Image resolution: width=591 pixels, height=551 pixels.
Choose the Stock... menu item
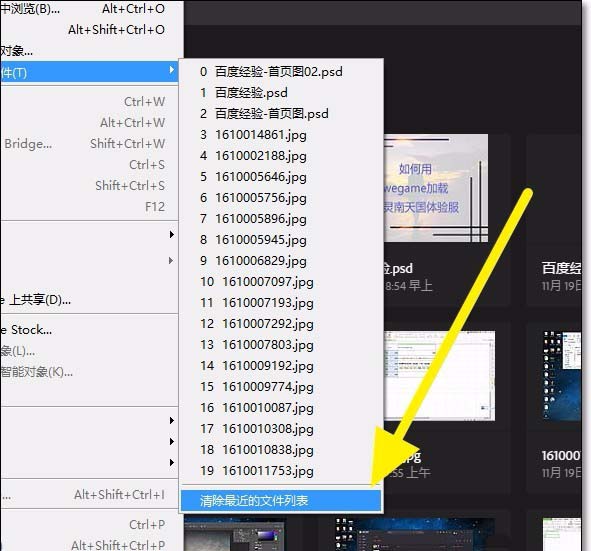pos(89,330)
